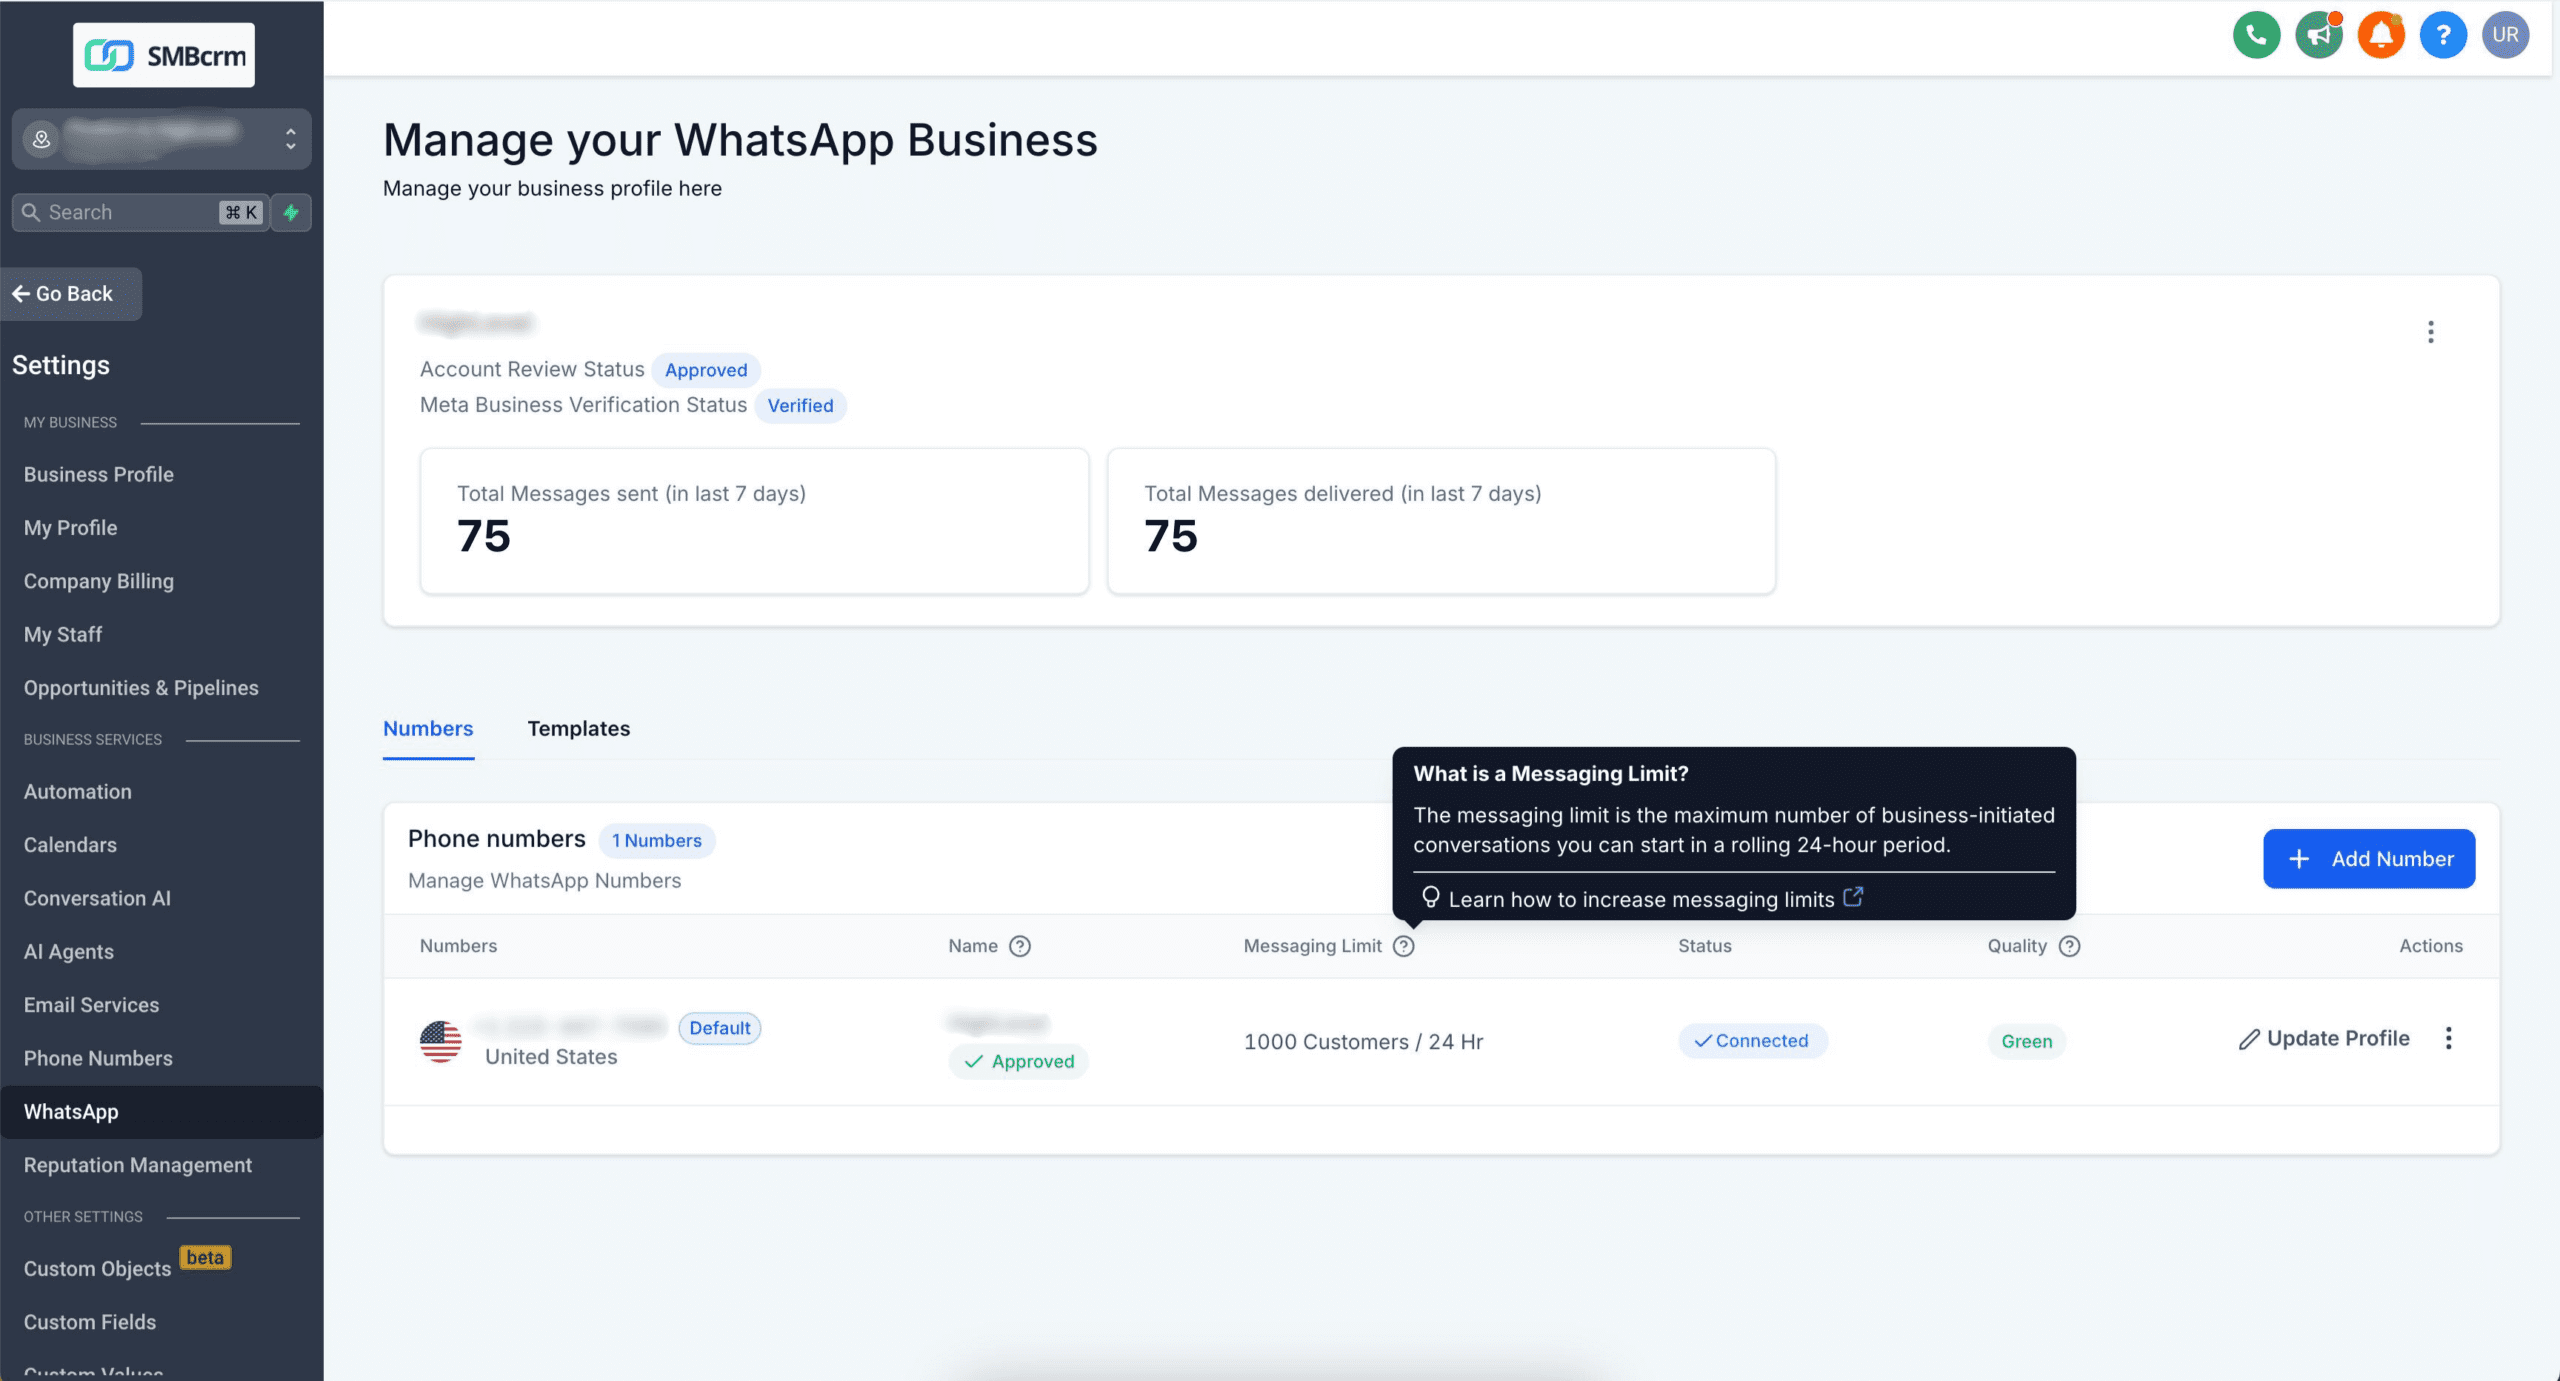
Task: Open Phone Numbers in settings sidebar
Action: tap(98, 1058)
